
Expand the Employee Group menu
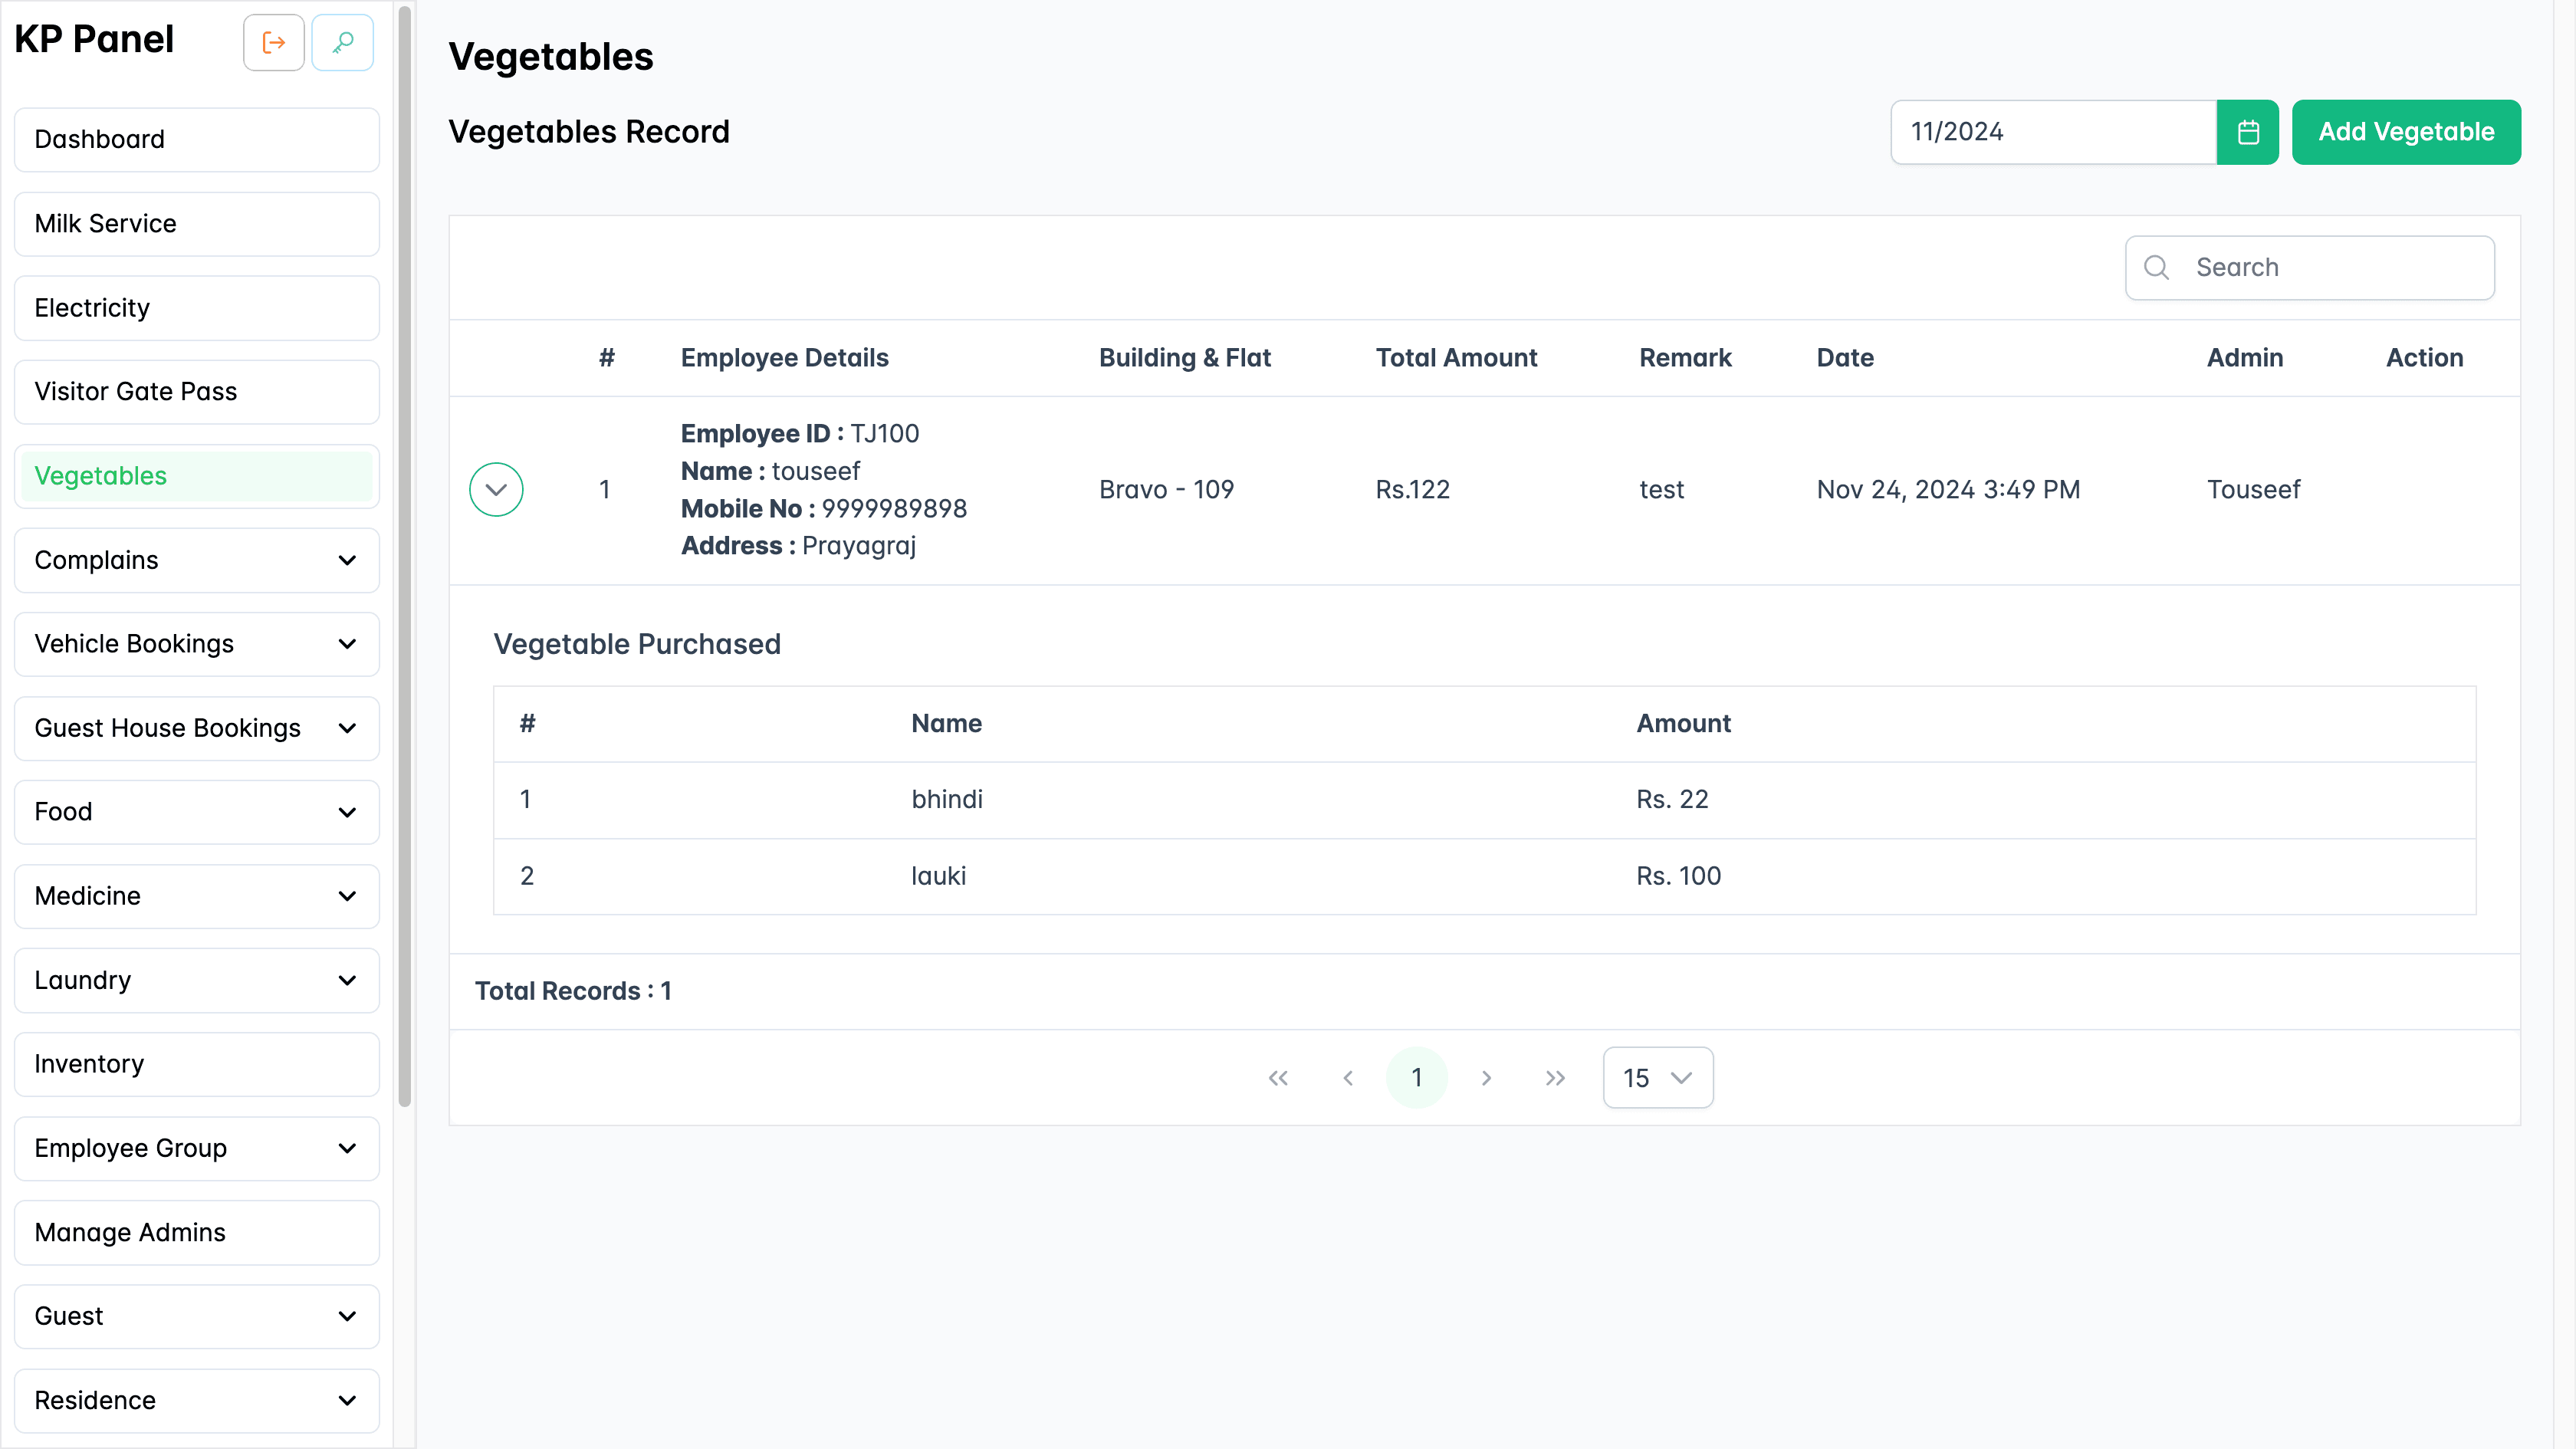pos(196,1148)
